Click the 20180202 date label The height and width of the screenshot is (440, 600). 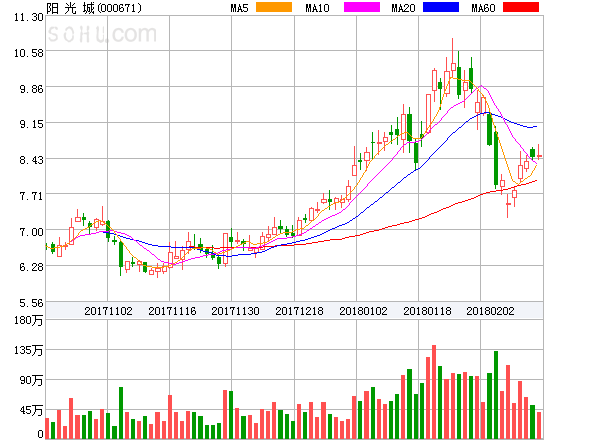click(490, 311)
